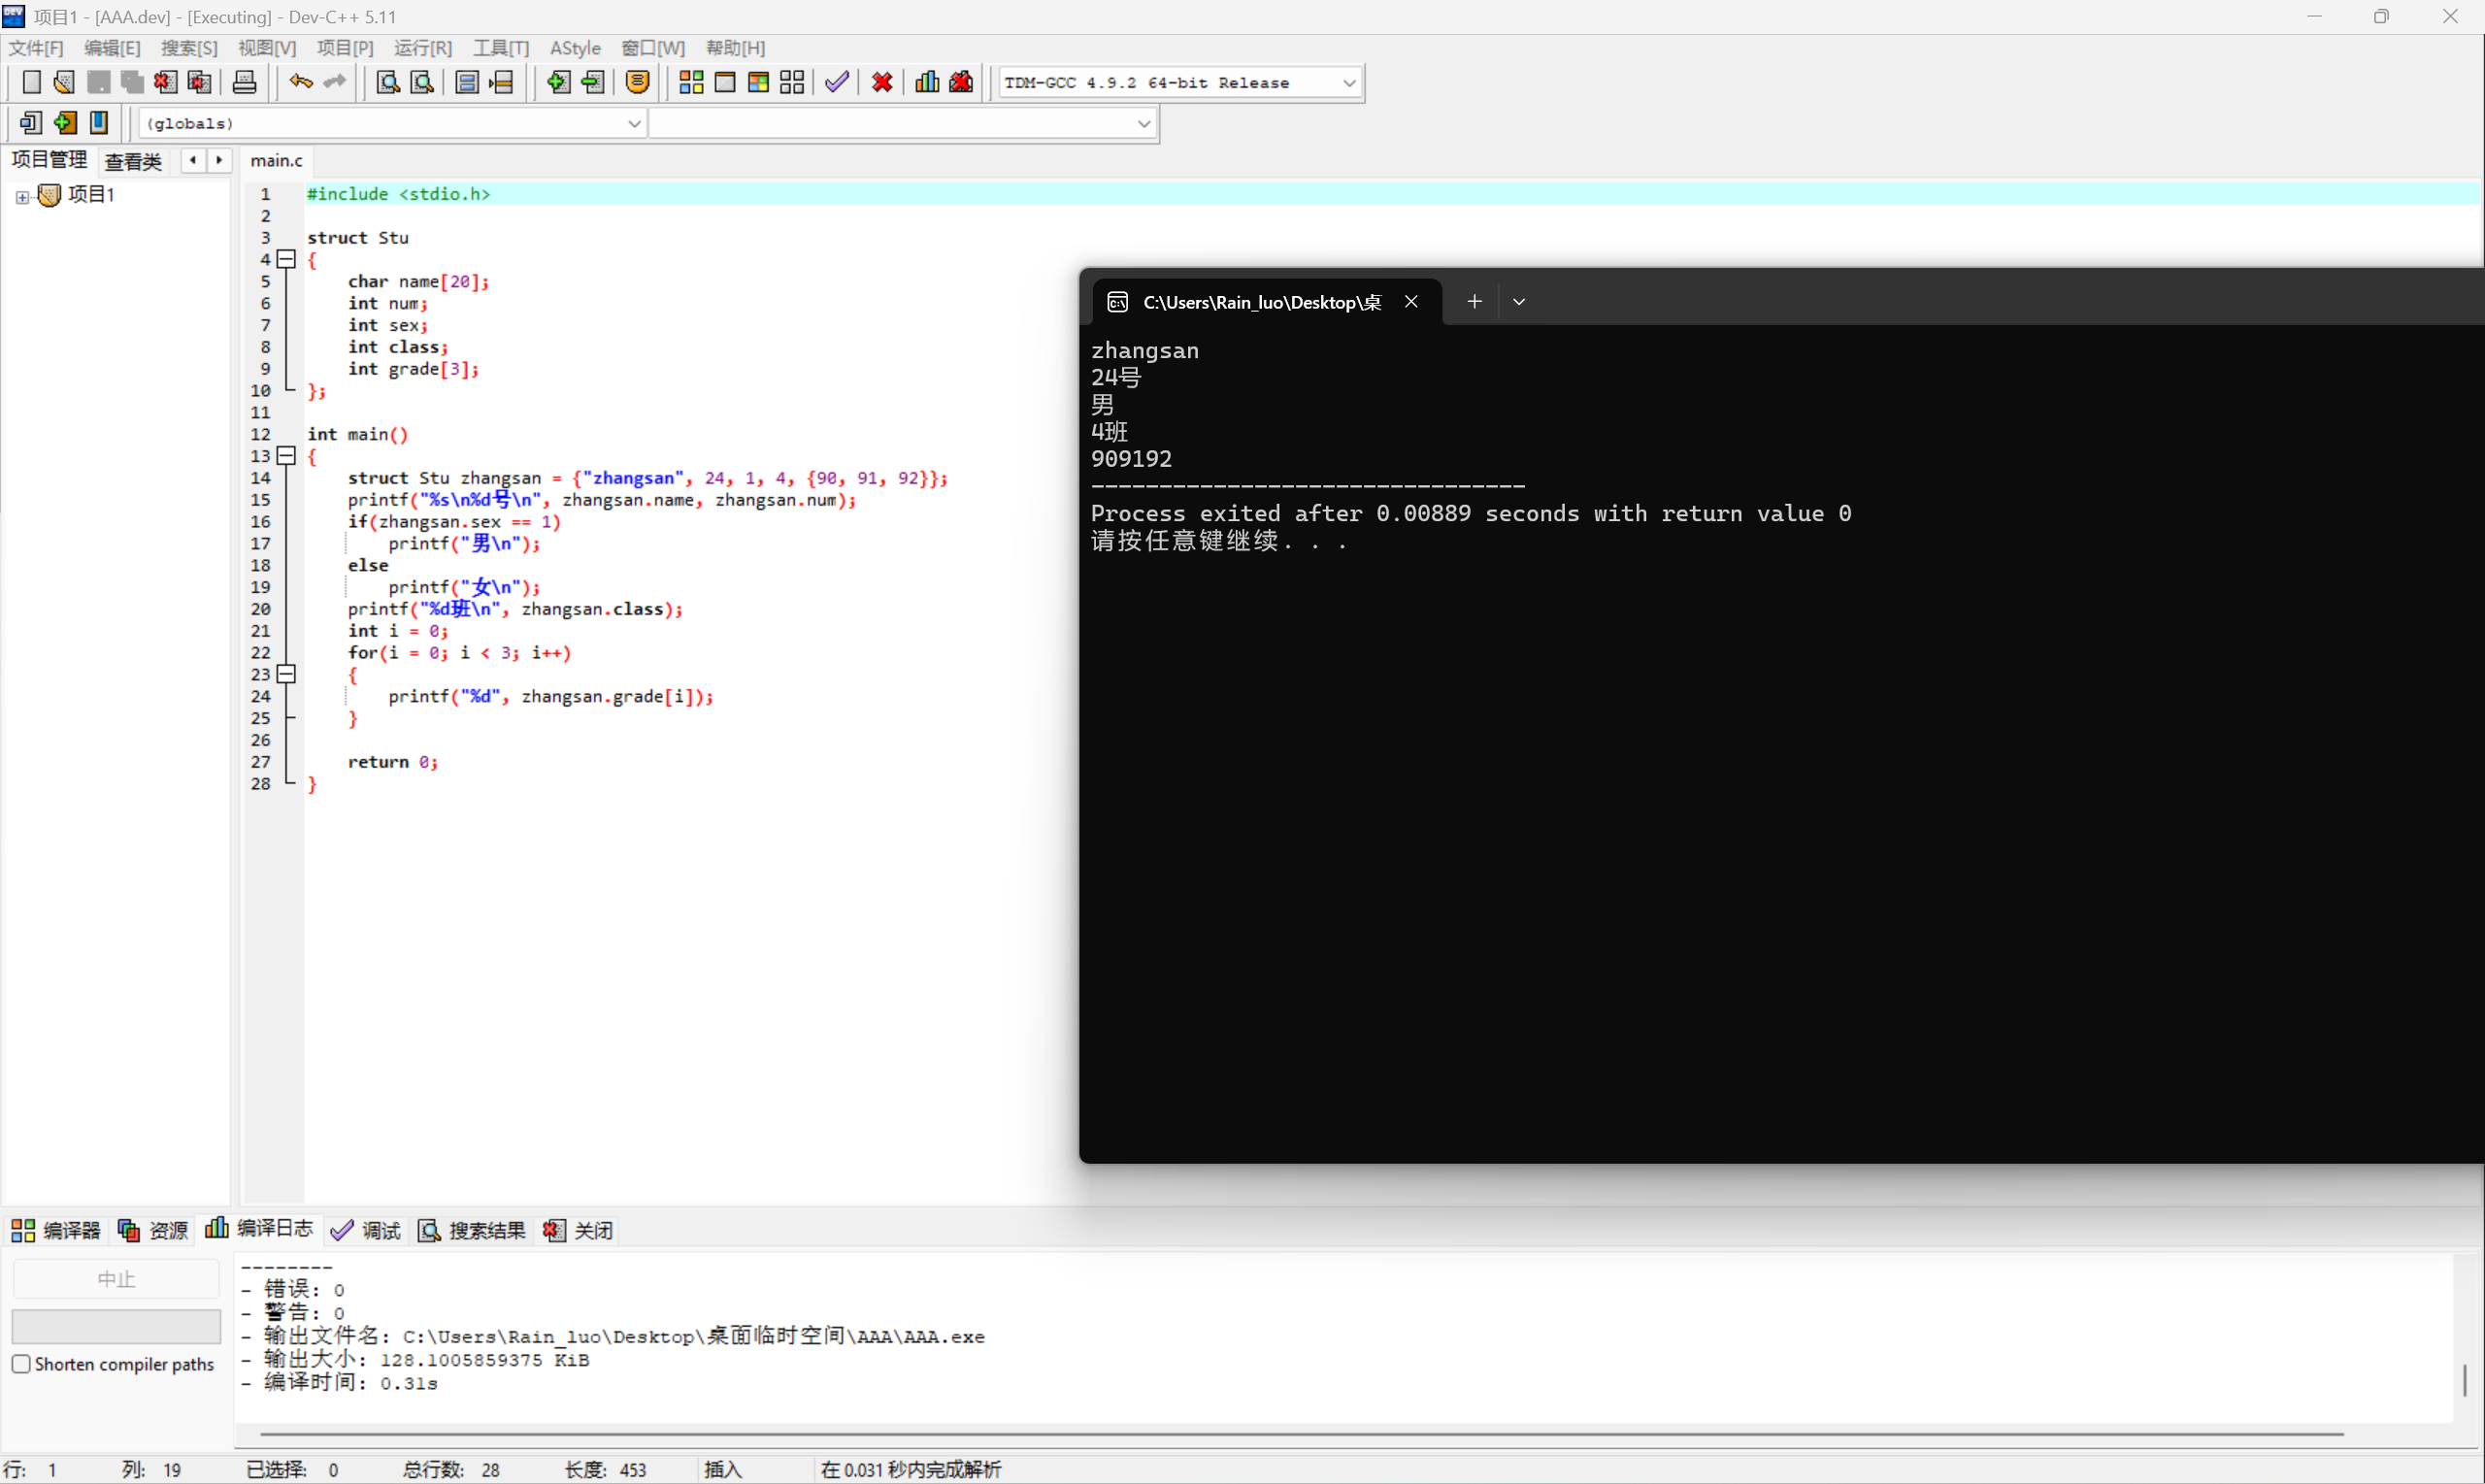Click the Print toolbar icon
The height and width of the screenshot is (1484, 2485).
click(244, 82)
